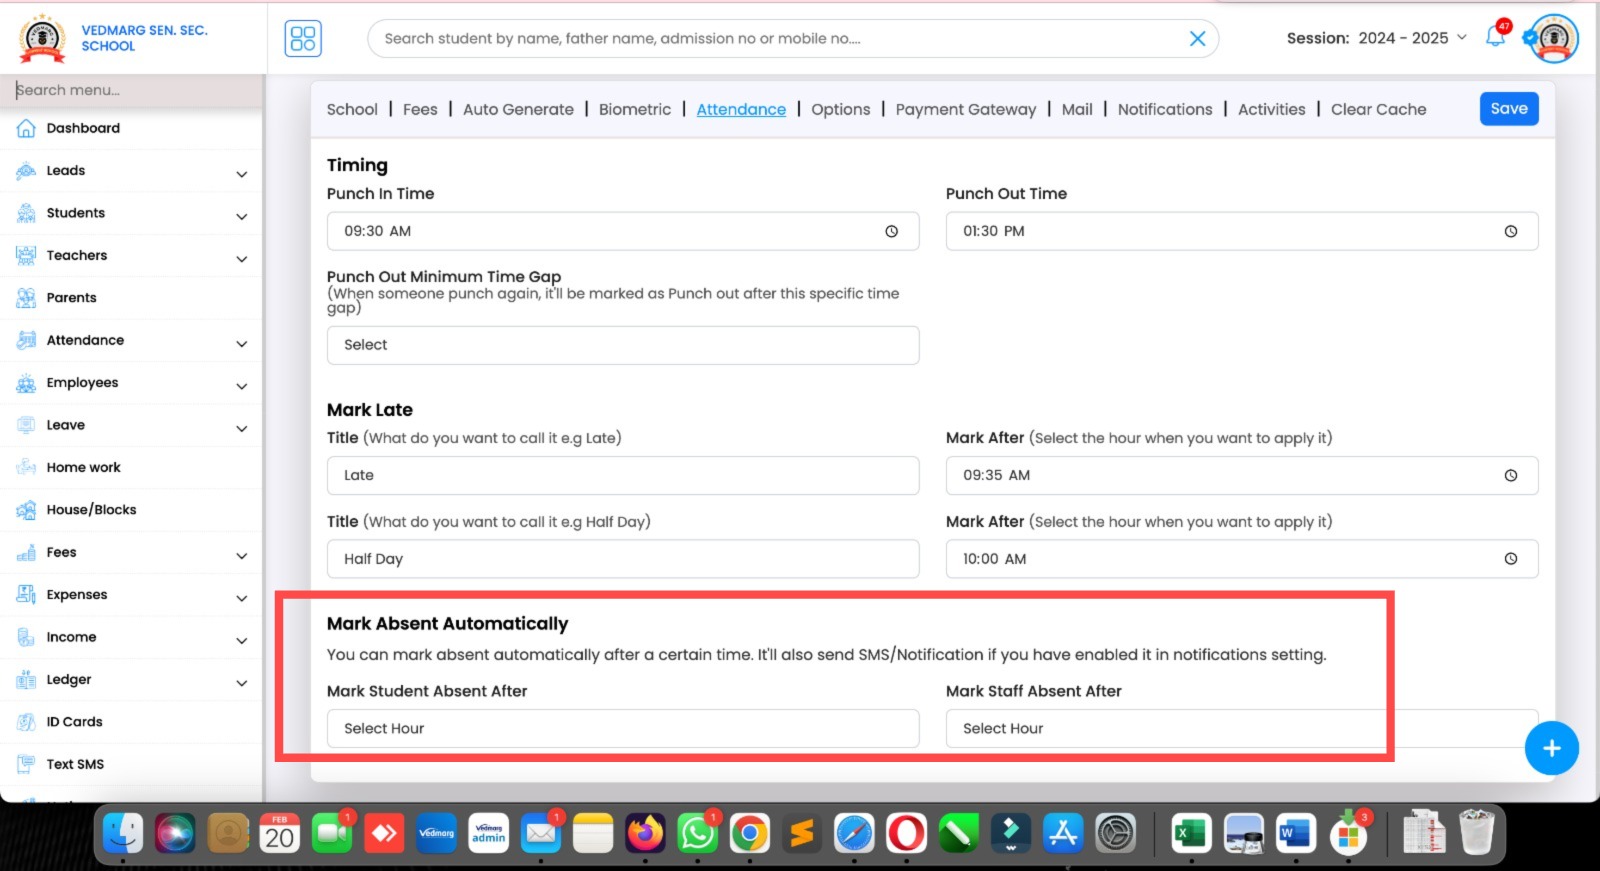Click the Half Day Mark After clock icon
1600x871 pixels.
[x=1510, y=559]
